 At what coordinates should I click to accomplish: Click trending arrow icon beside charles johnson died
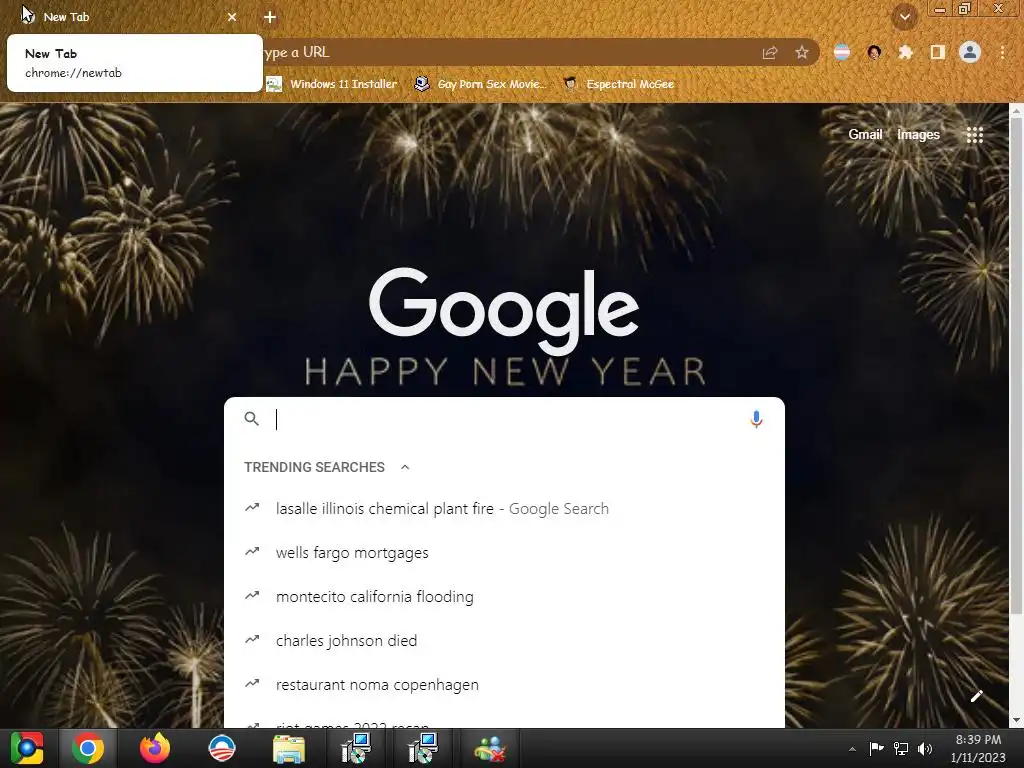point(251,640)
